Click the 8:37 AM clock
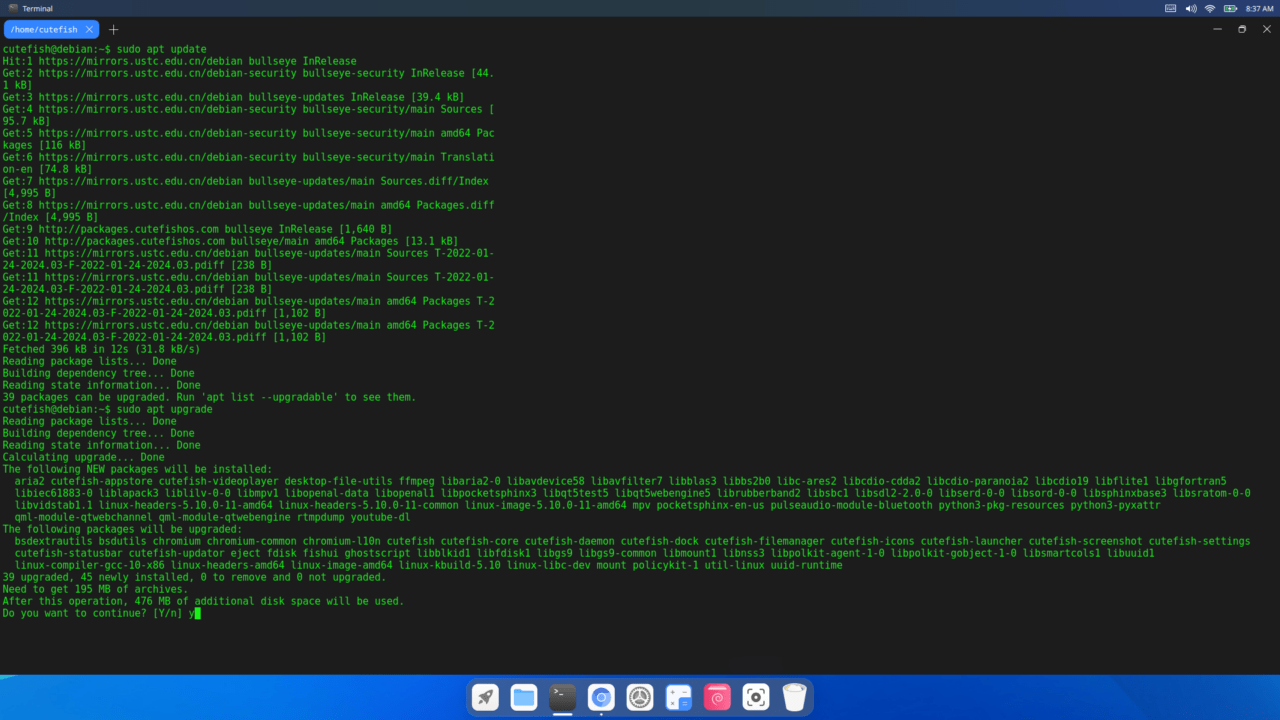 (1259, 8)
